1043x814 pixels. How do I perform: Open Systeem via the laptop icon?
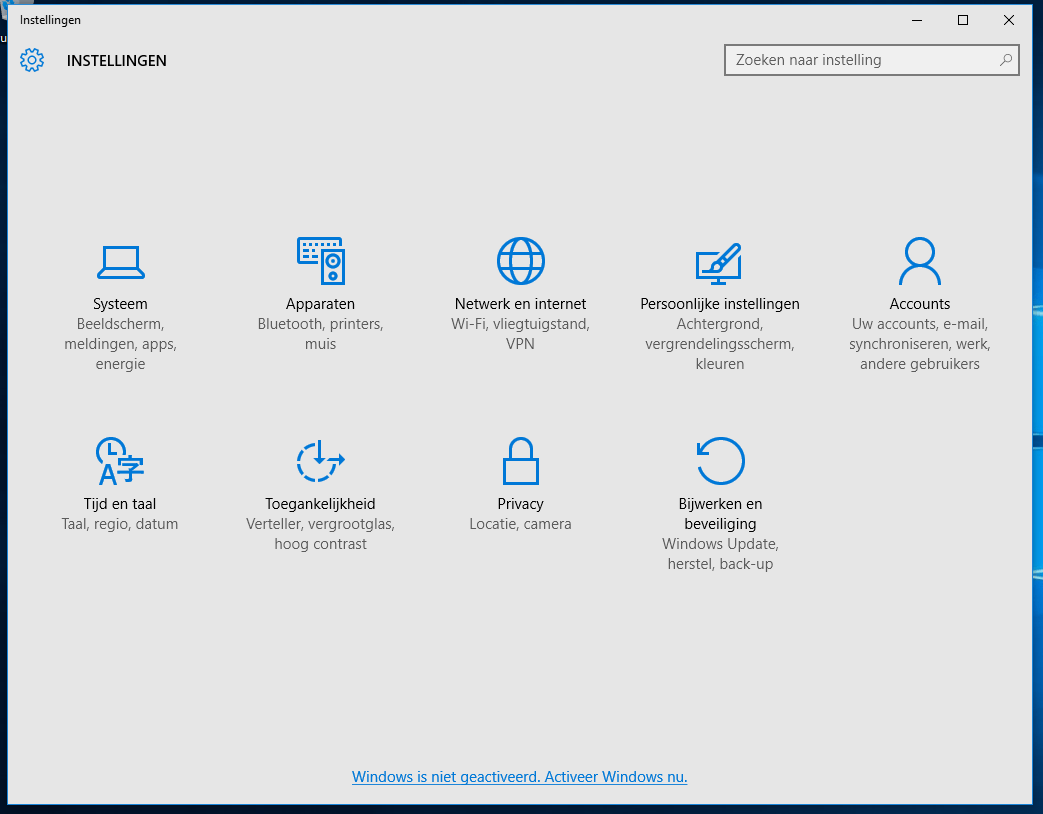(x=120, y=261)
